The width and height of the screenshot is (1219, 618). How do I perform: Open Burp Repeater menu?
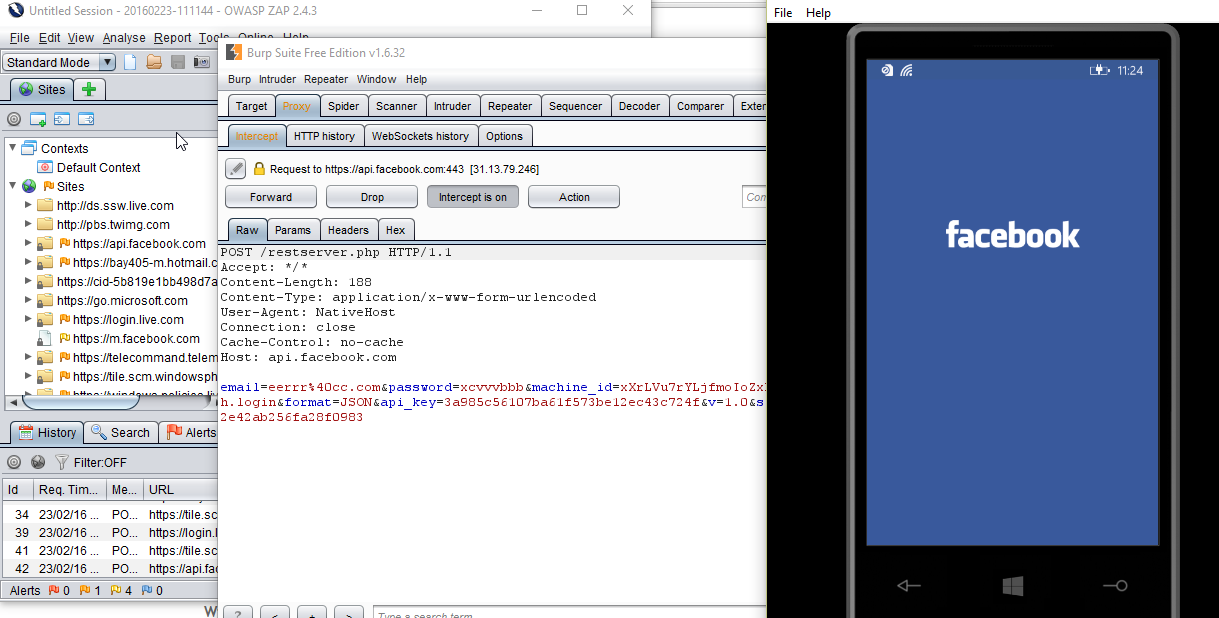click(x=326, y=79)
